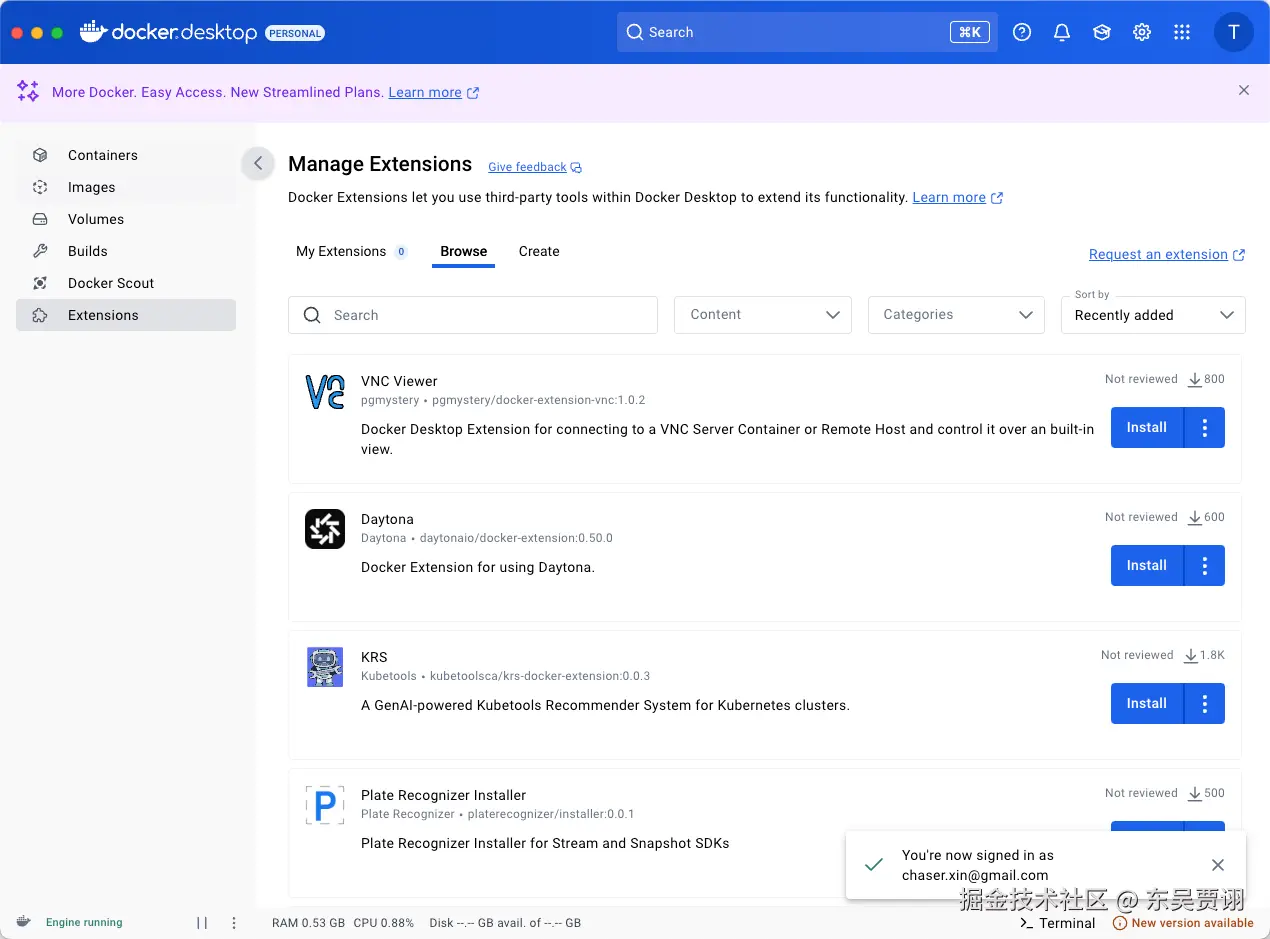
Task: Open engine options three-dot menu in status bar
Action: [x=234, y=923]
